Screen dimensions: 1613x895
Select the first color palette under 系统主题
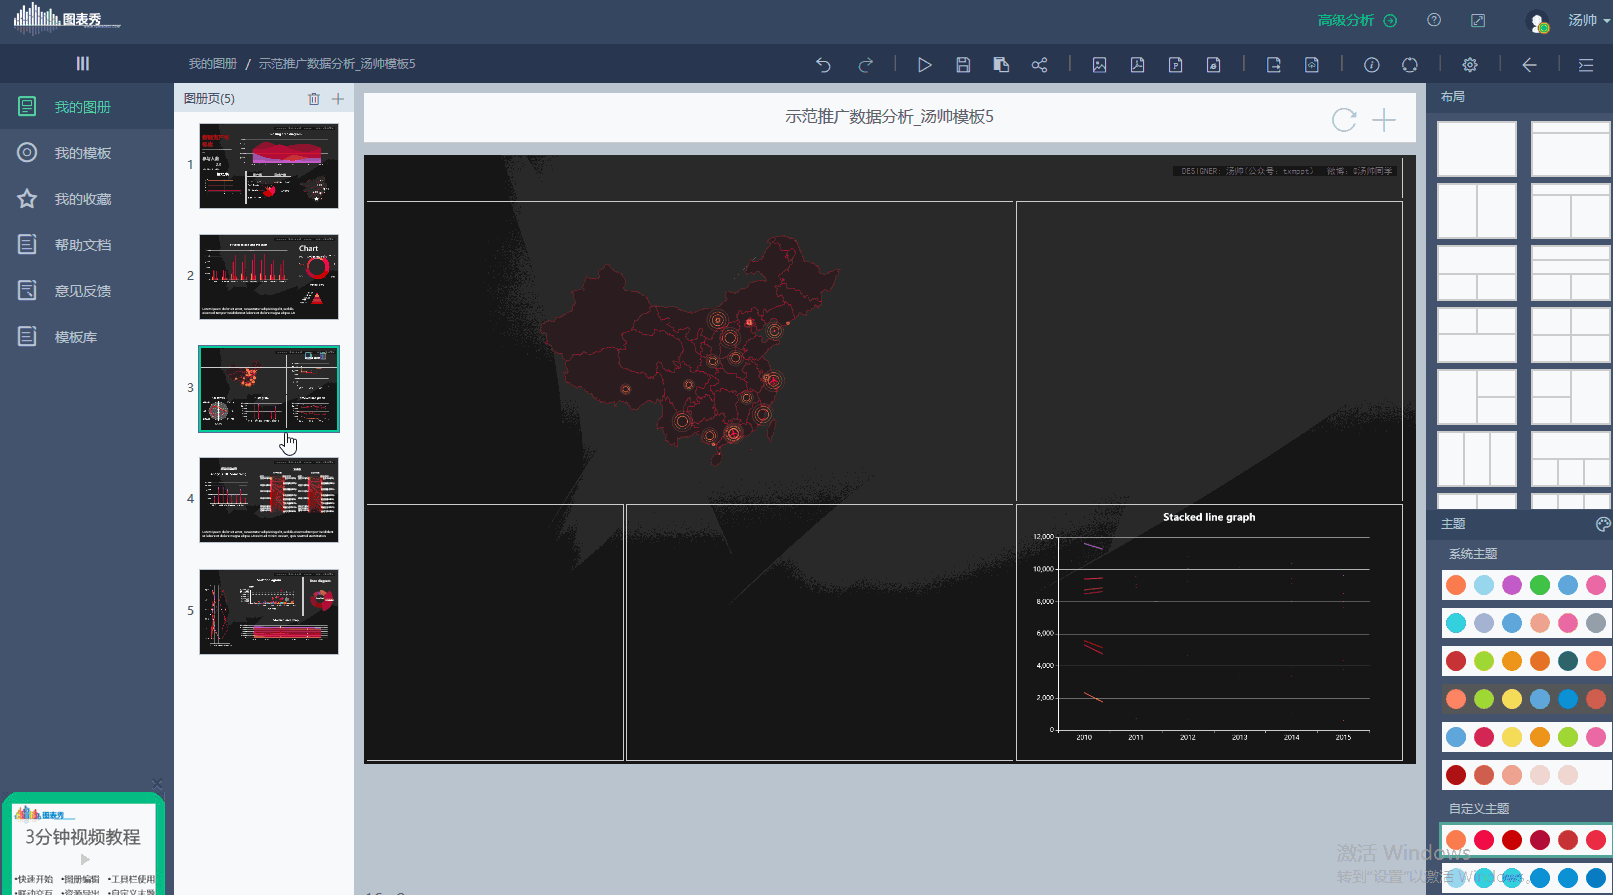tap(1525, 585)
